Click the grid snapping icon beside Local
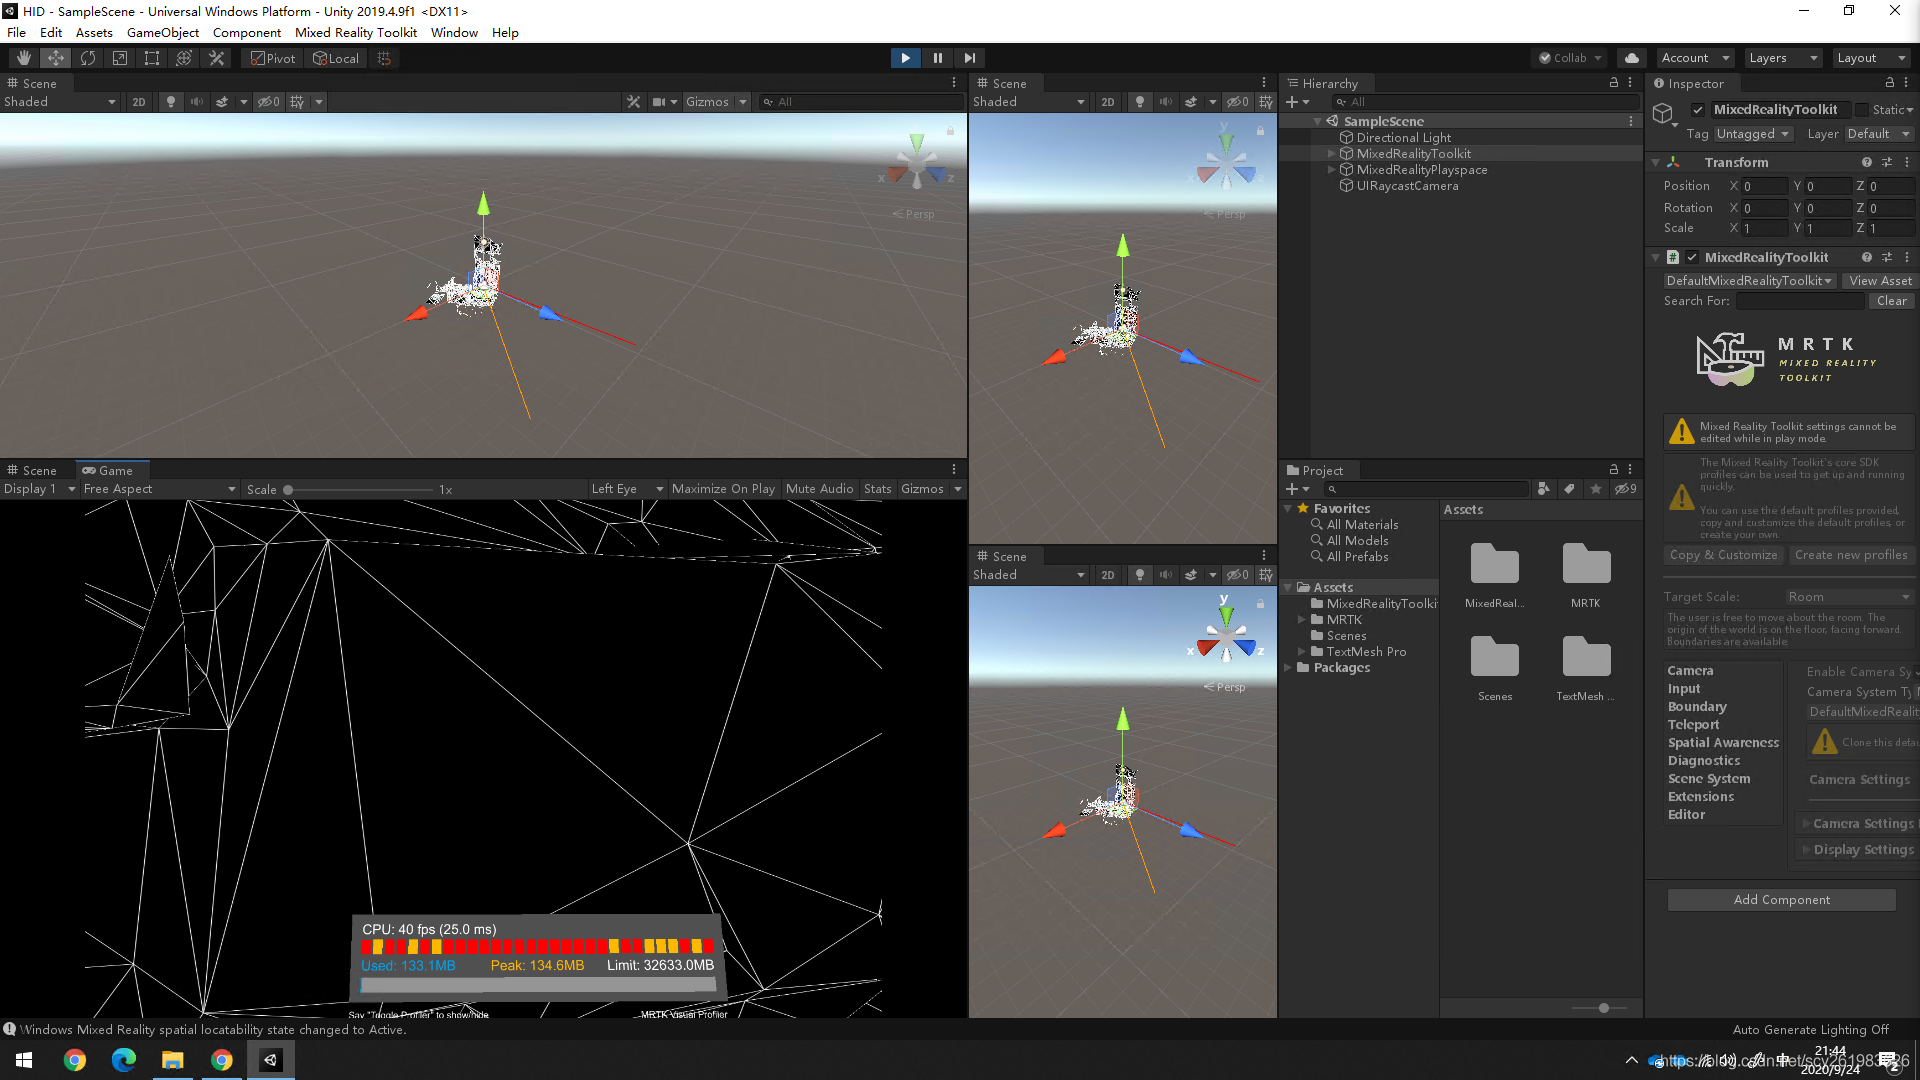1920x1080 pixels. coord(384,58)
